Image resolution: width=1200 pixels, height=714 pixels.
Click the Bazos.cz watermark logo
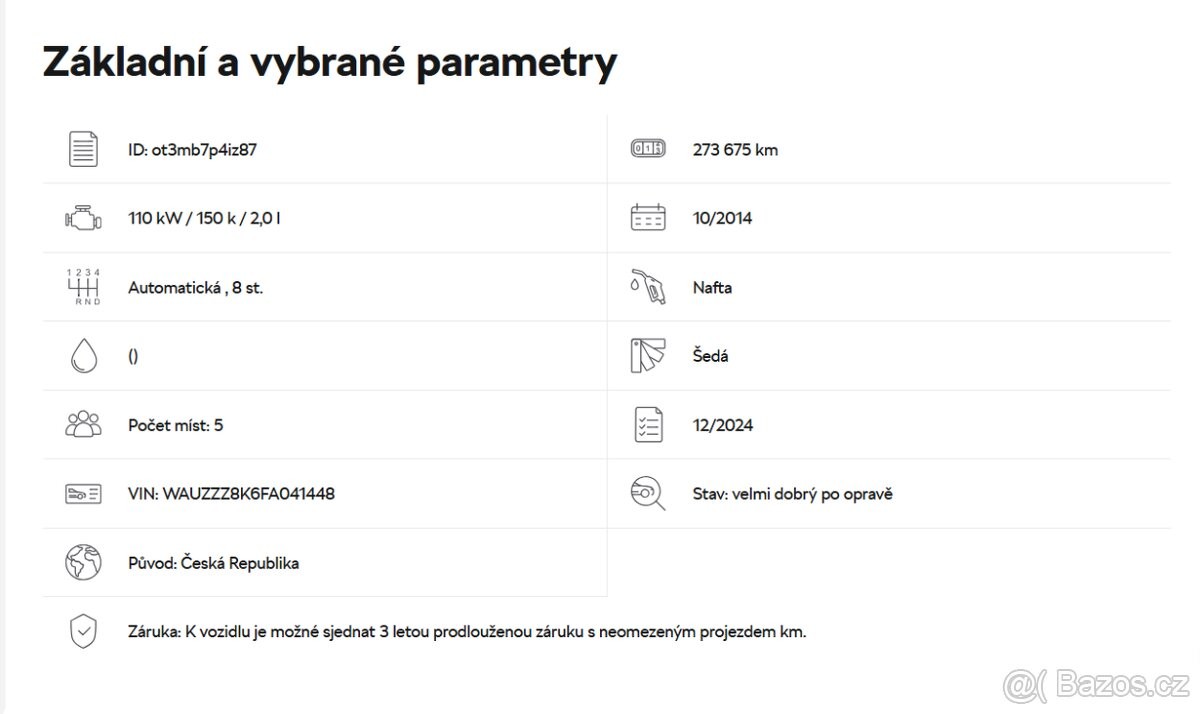click(x=1097, y=685)
